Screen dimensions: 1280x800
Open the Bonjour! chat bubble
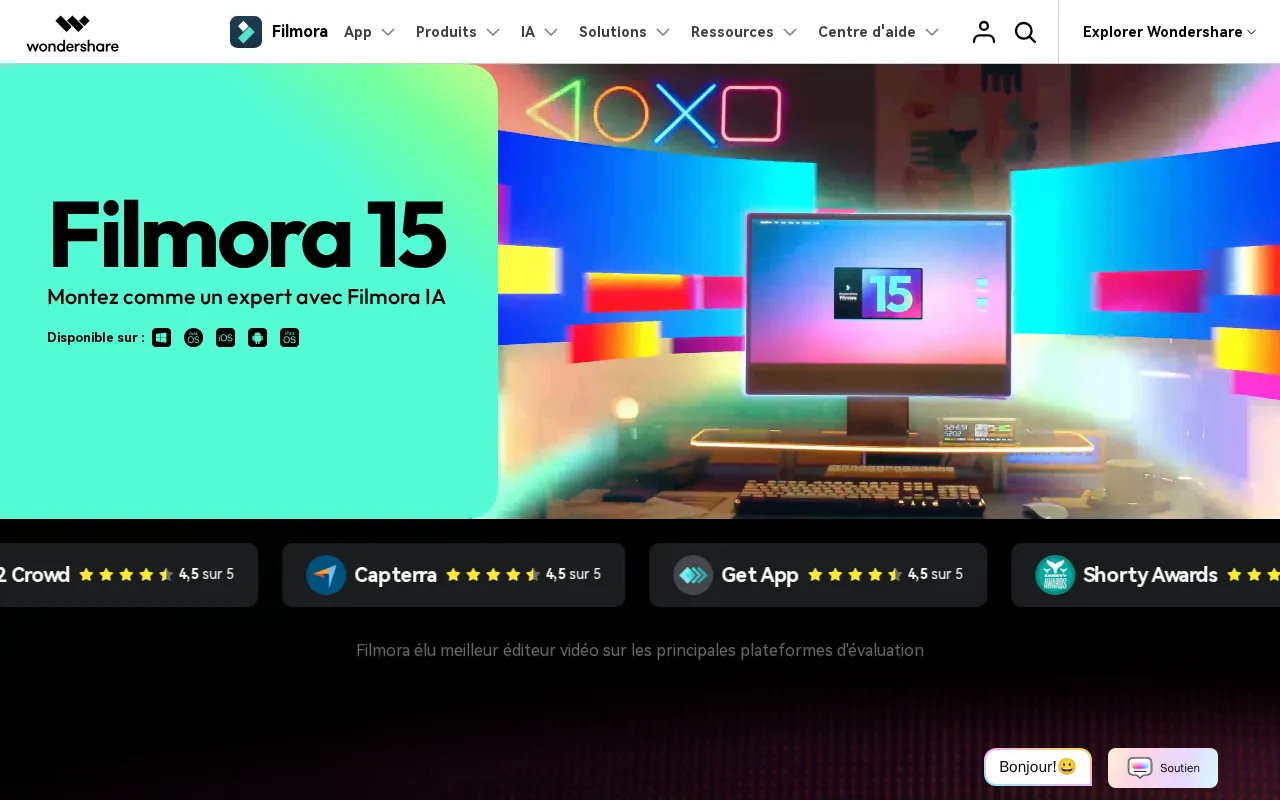point(1038,767)
